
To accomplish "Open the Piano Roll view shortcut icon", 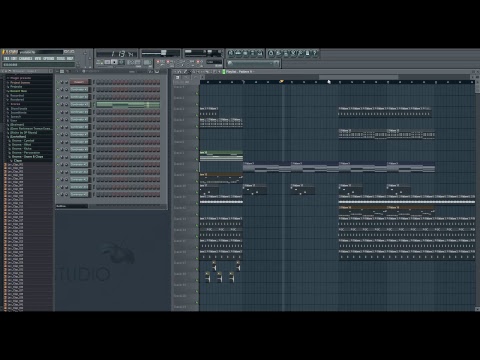I will click(x=245, y=53).
